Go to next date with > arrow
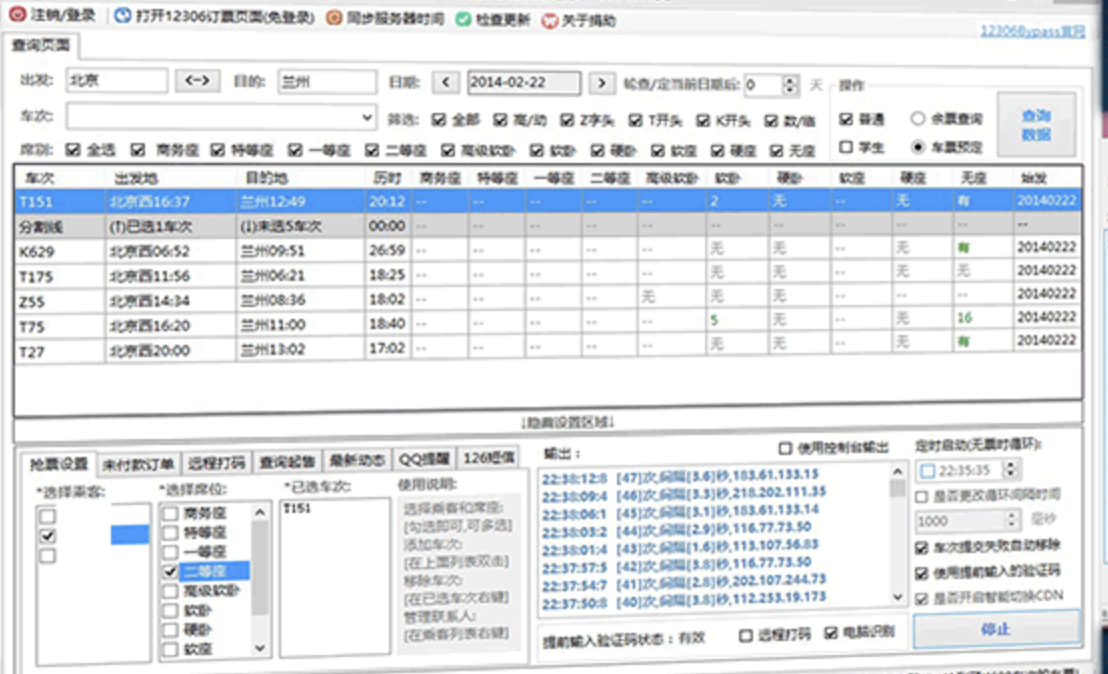 point(600,83)
